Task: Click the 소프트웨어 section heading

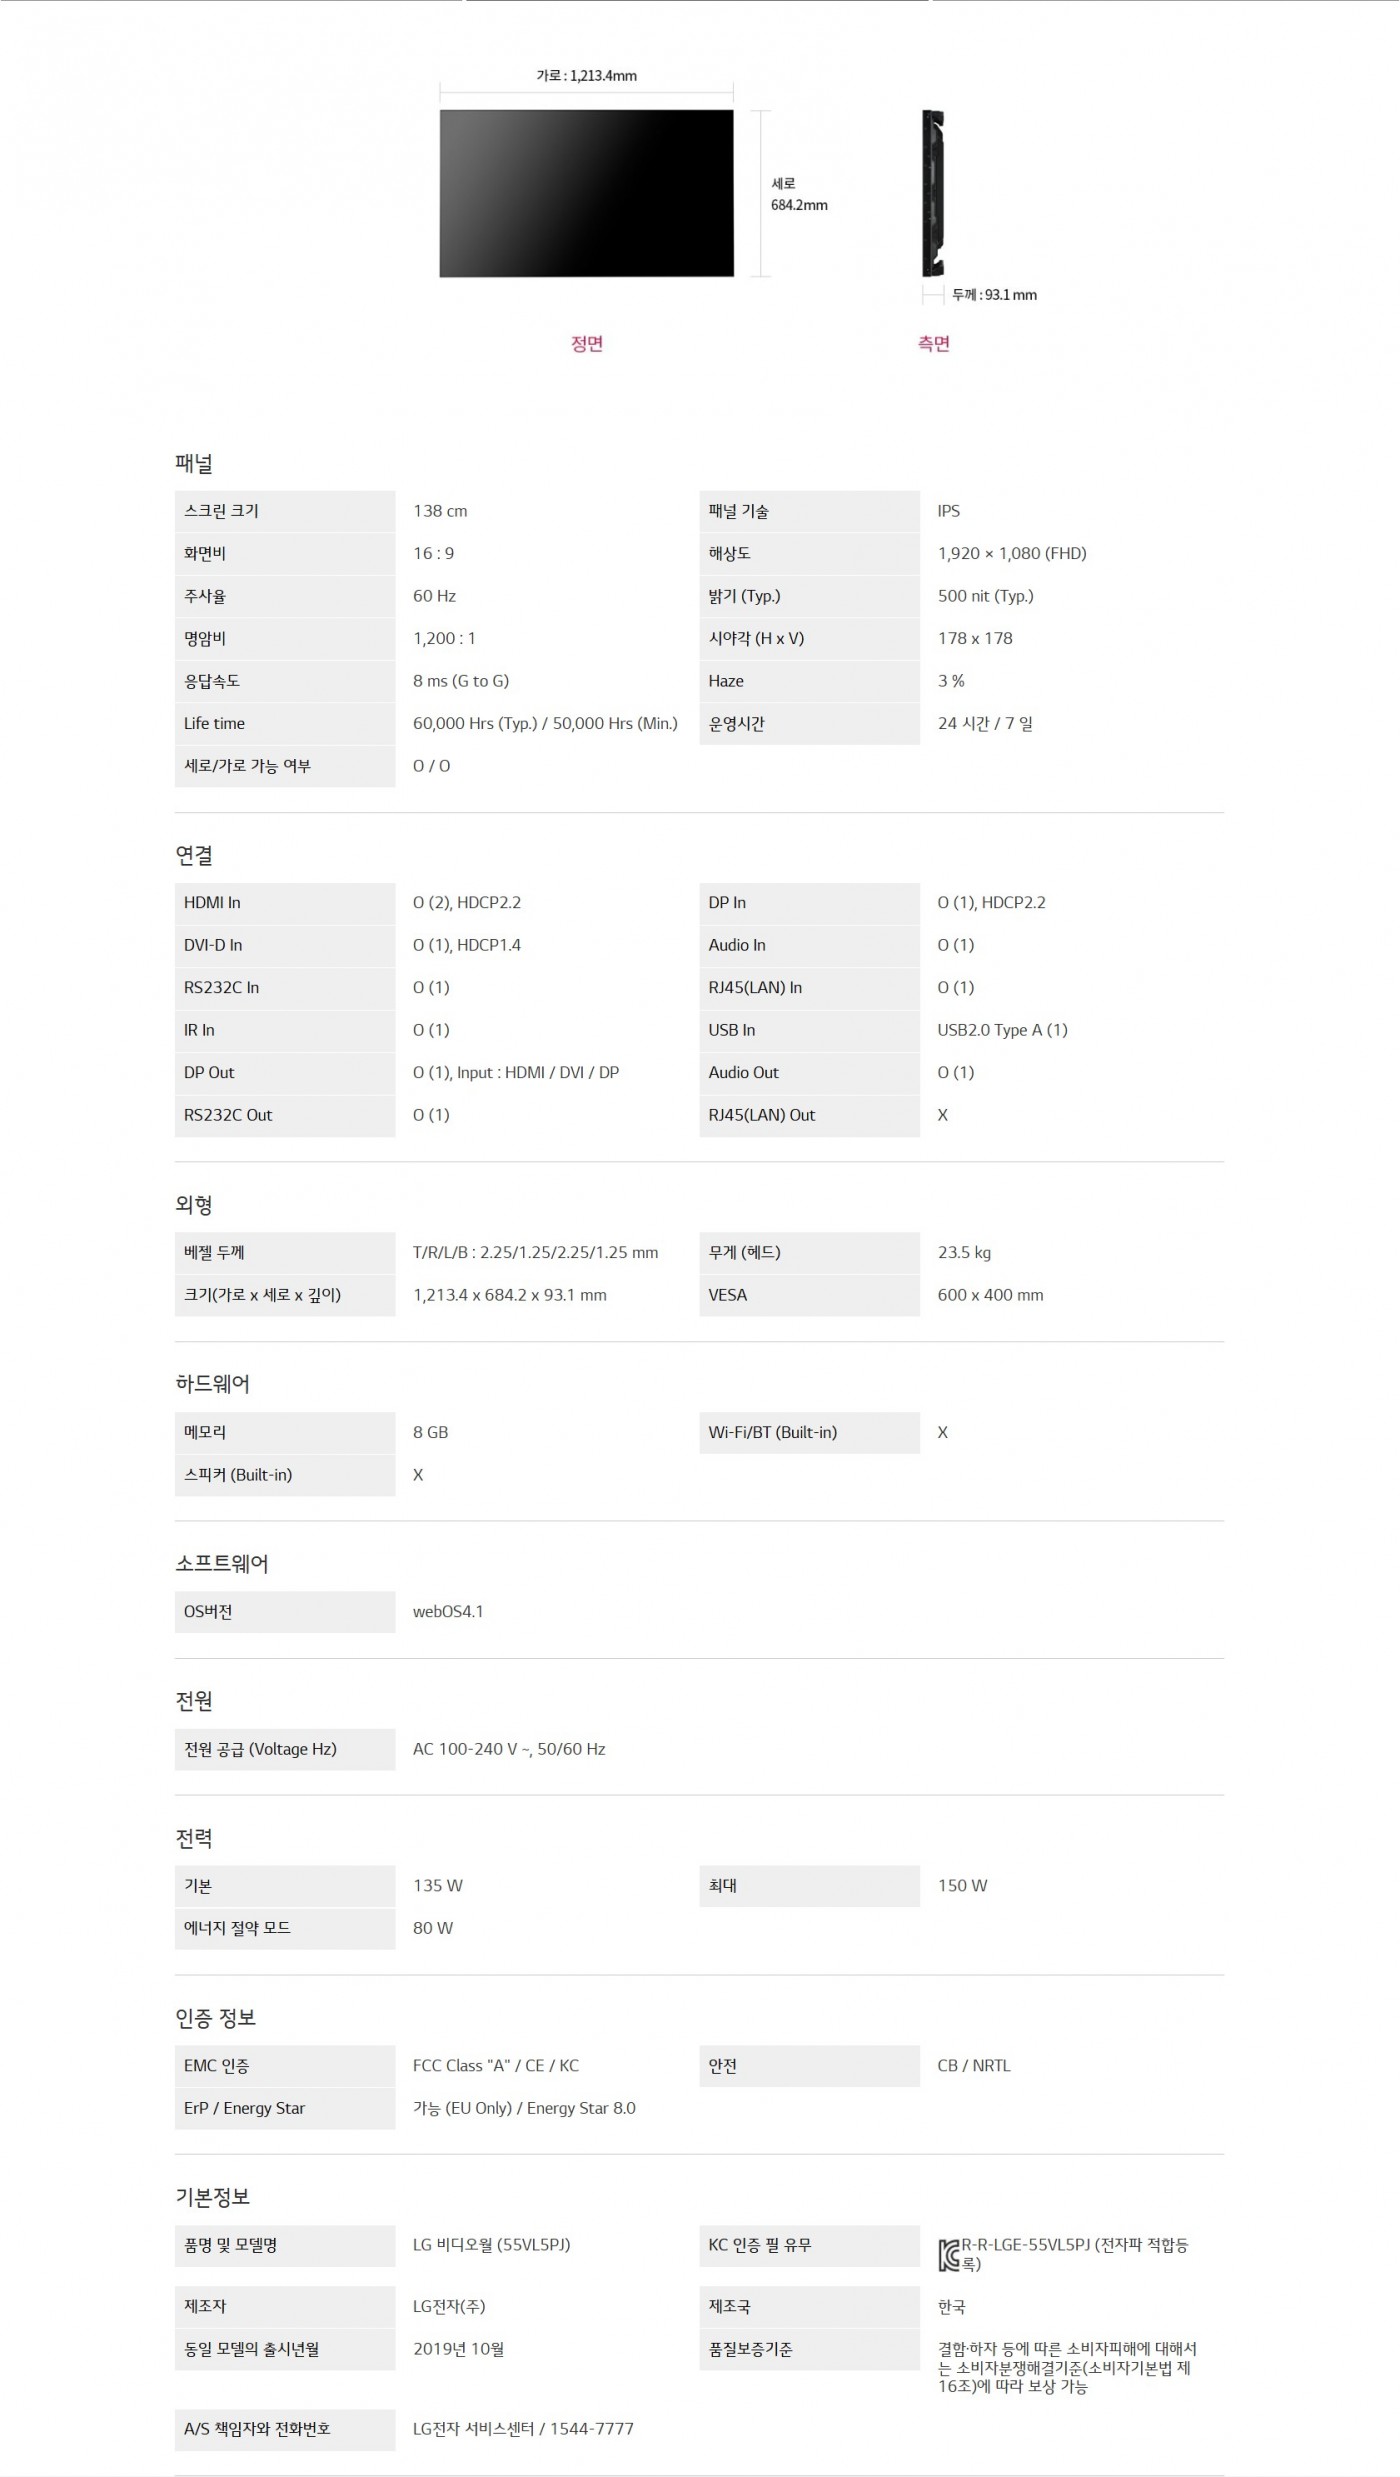Action: (x=222, y=1564)
